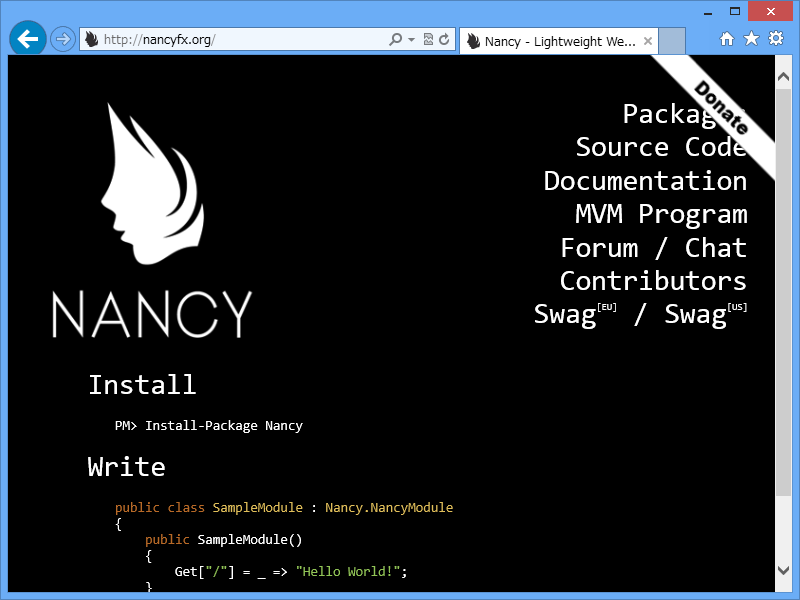Open the Chat link
Image resolution: width=800 pixels, height=600 pixels.
[x=716, y=247]
